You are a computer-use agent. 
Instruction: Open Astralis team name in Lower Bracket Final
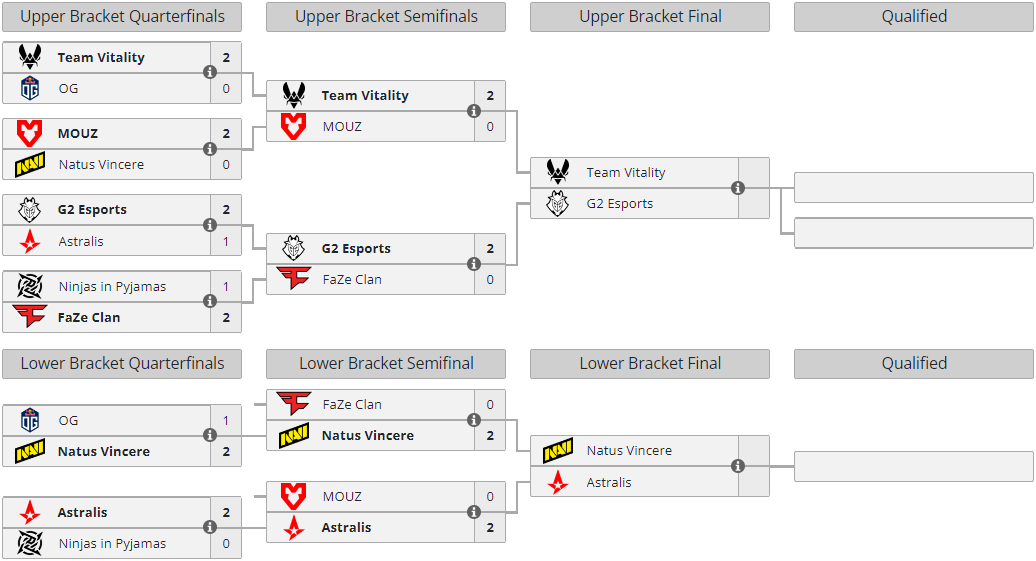pyautogui.click(x=609, y=482)
